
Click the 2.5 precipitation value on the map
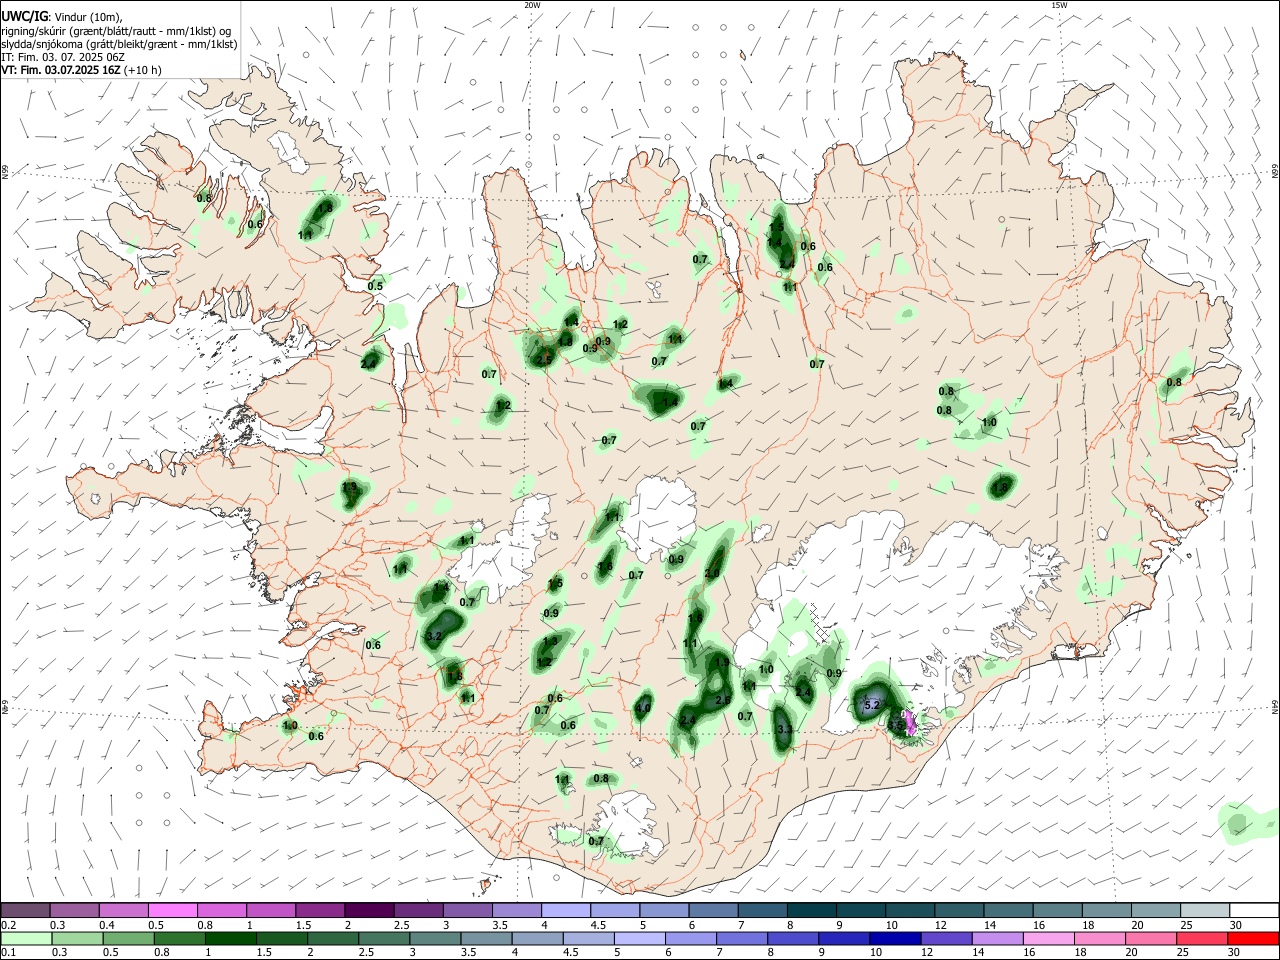[x=544, y=360]
